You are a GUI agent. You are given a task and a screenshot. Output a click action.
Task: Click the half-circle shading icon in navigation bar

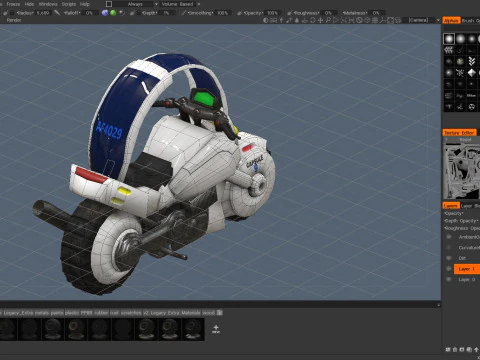(x=266, y=20)
